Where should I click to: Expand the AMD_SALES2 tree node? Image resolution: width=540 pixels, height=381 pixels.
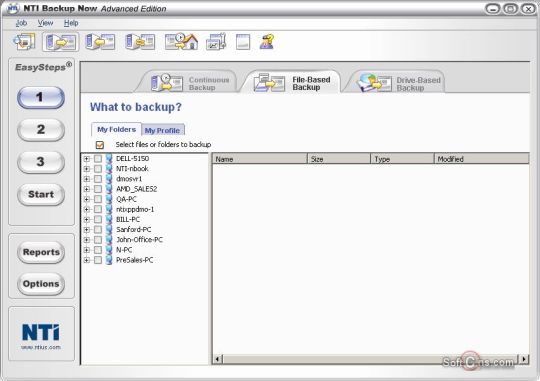[x=87, y=189]
